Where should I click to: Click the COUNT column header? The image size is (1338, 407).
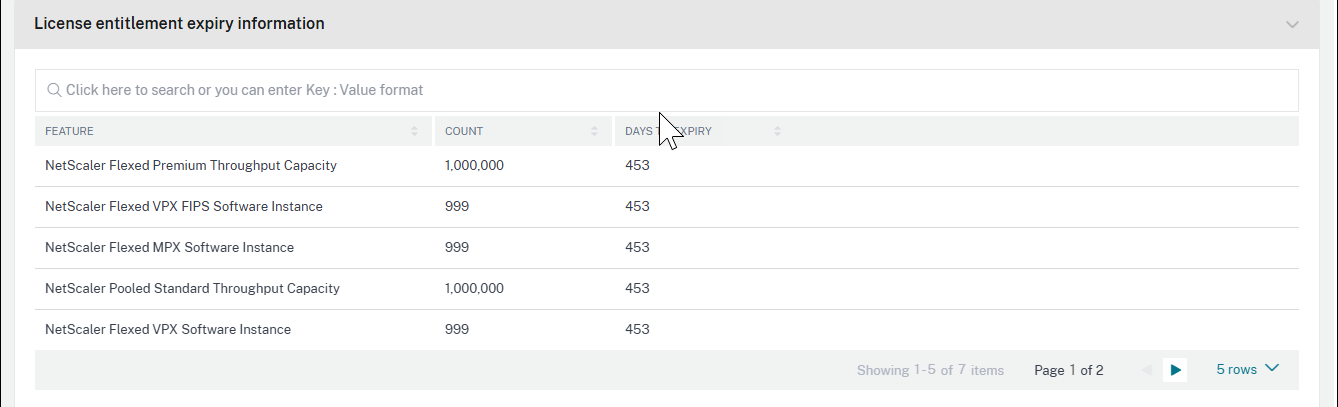[464, 131]
